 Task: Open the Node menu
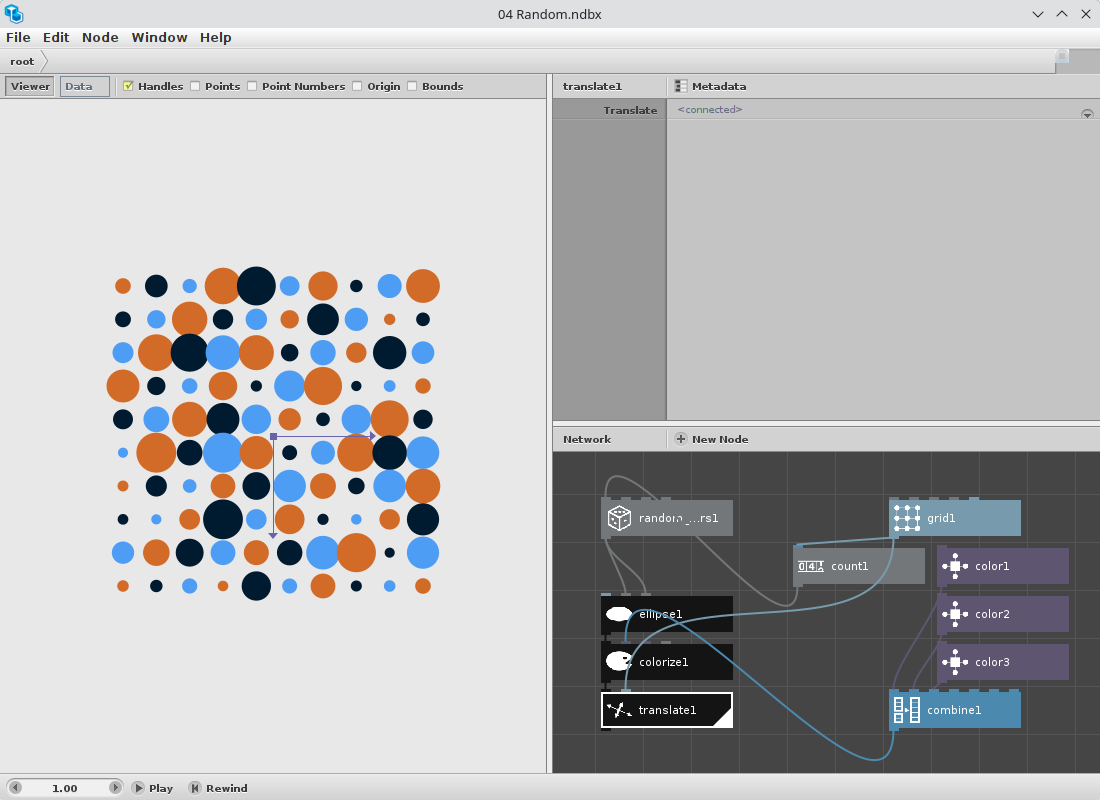pyautogui.click(x=100, y=37)
